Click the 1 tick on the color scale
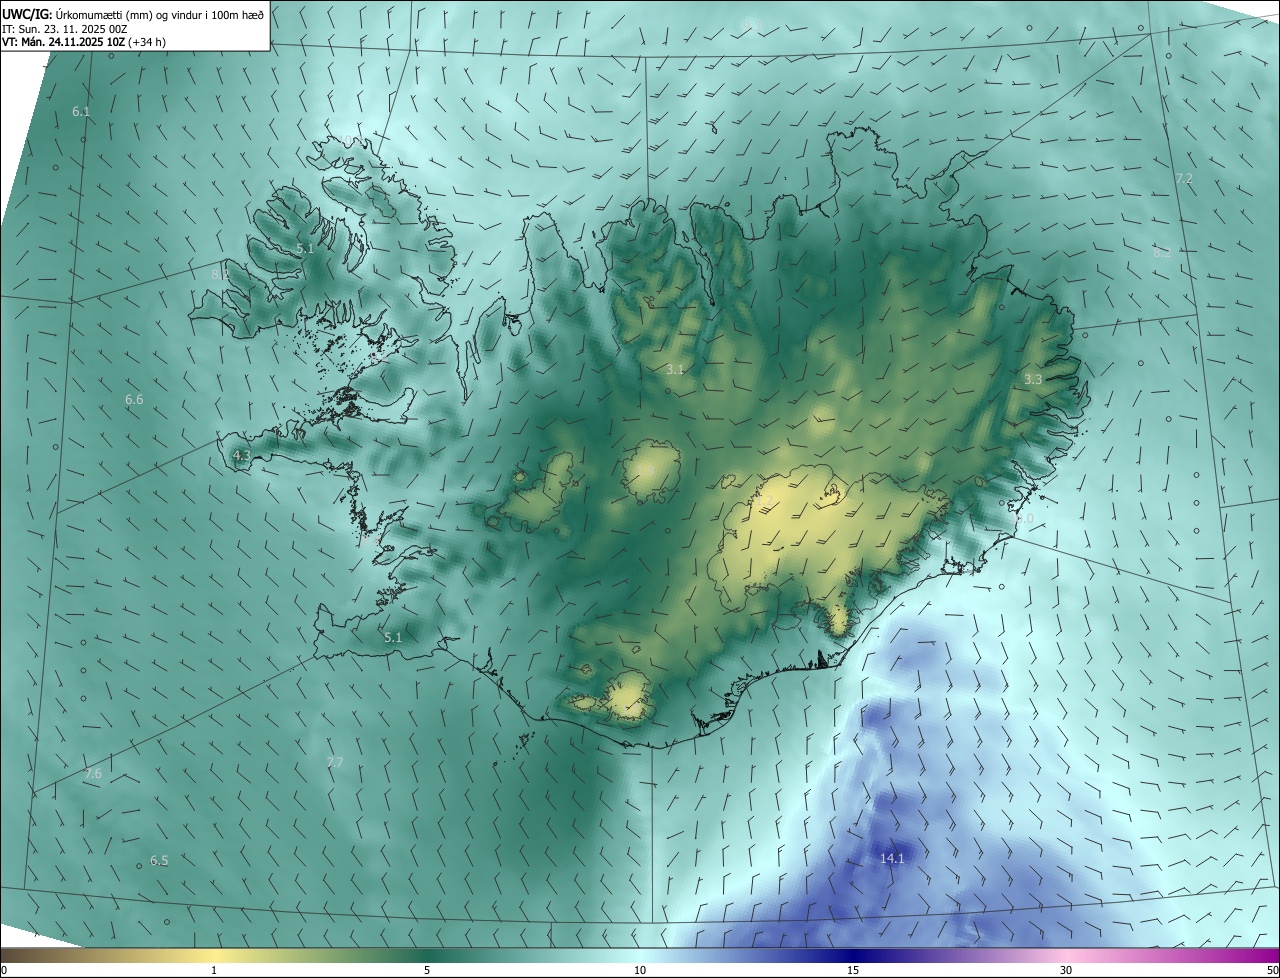The height and width of the screenshot is (978, 1280). click(x=214, y=971)
